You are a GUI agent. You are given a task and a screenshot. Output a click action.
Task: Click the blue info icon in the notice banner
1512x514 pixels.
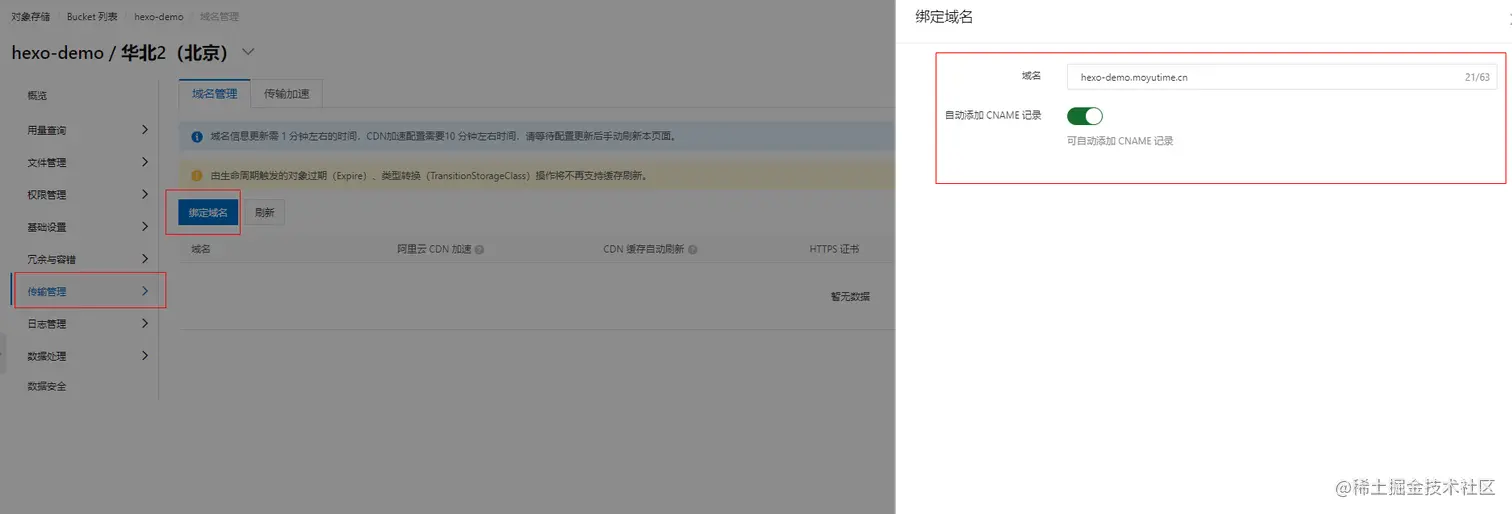[x=196, y=136]
